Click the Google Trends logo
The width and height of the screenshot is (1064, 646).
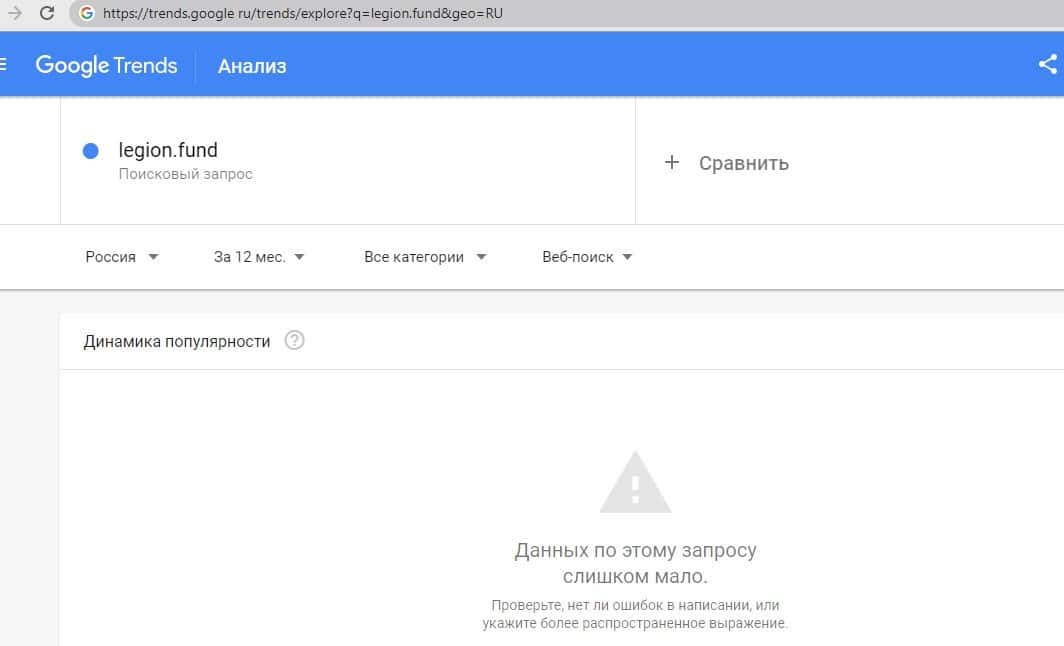click(x=106, y=66)
